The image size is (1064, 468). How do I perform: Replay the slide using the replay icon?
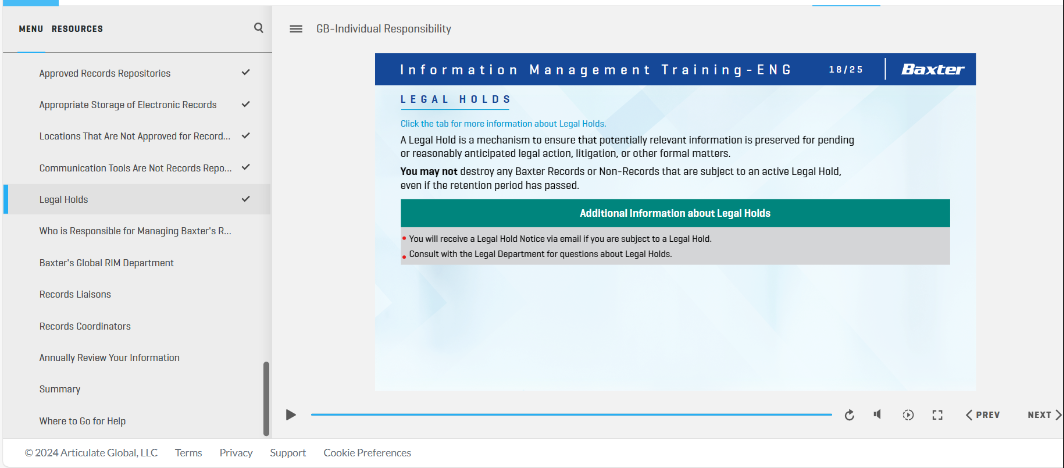(850, 415)
